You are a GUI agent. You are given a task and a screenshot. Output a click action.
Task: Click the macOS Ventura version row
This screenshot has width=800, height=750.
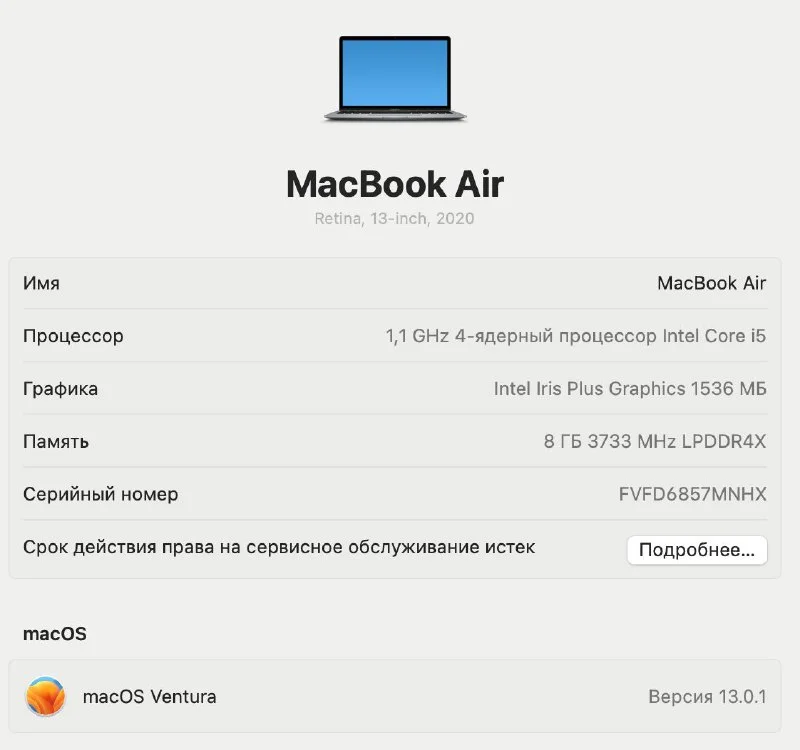pyautogui.click(x=395, y=696)
